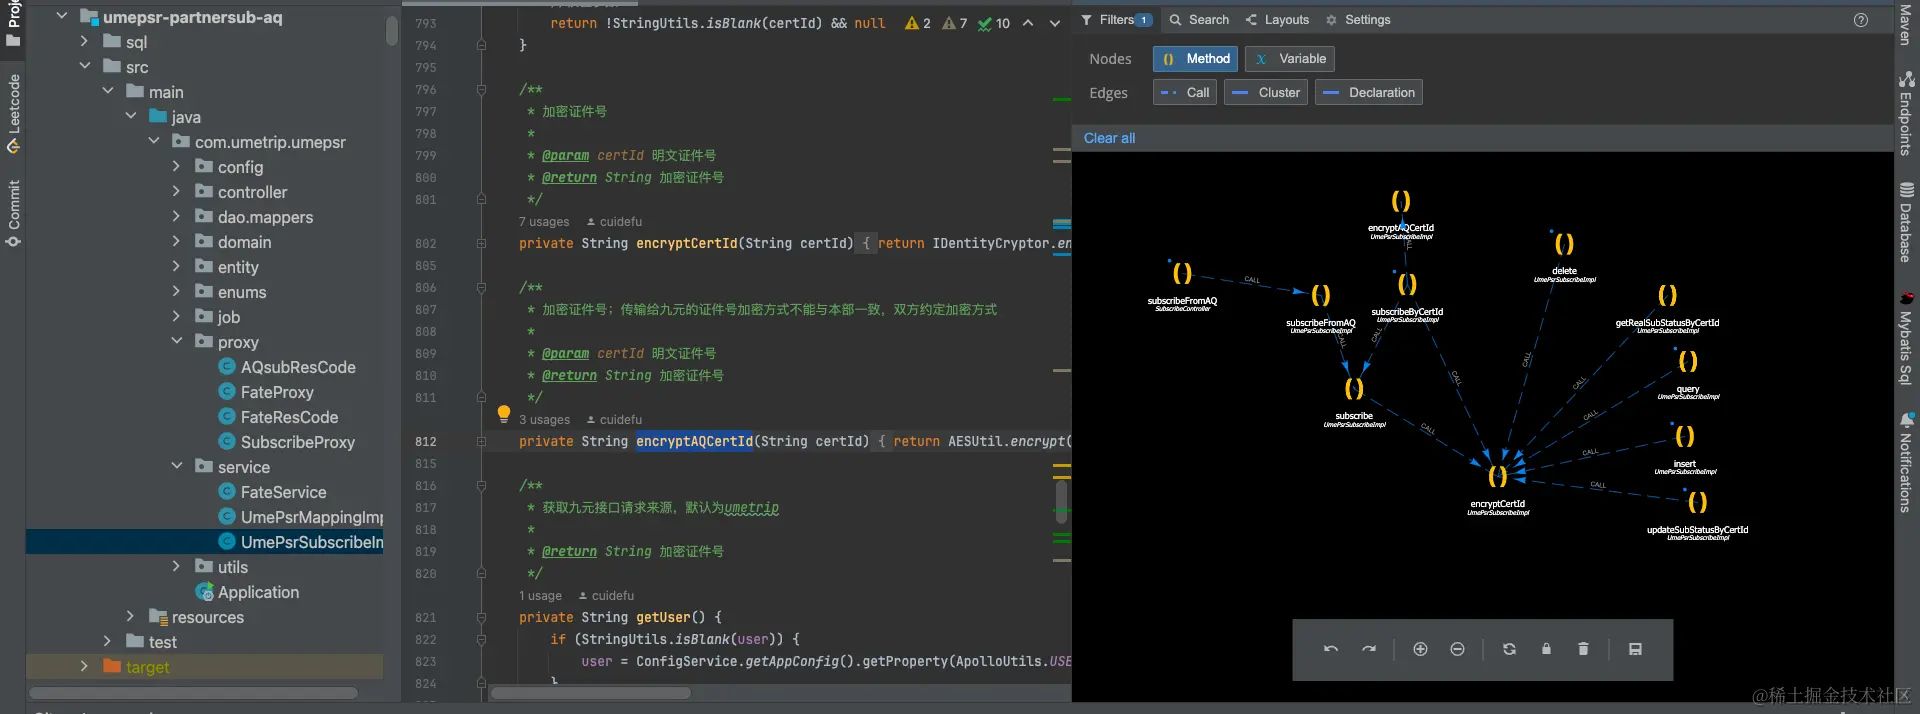The image size is (1920, 714).
Task: Select the getRealSubStatusByCertId node
Action: click(1667, 295)
